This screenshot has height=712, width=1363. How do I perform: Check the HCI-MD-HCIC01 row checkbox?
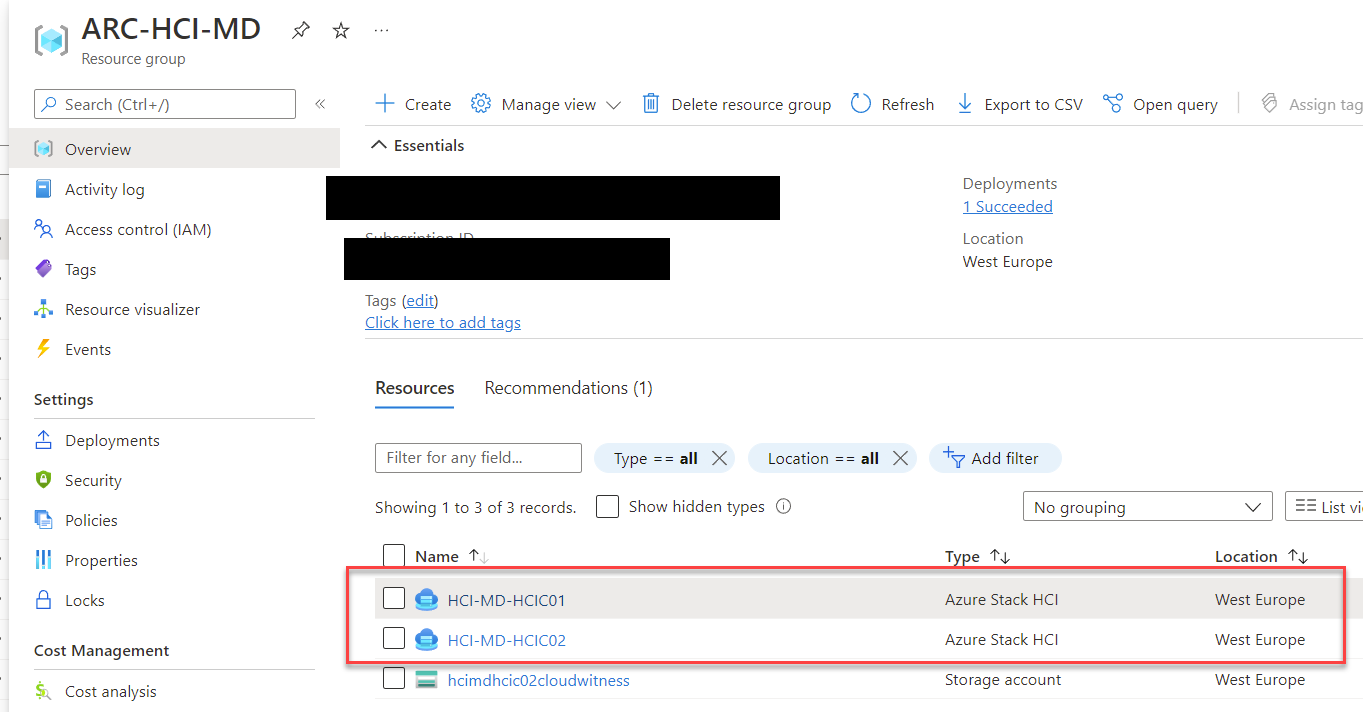click(394, 599)
